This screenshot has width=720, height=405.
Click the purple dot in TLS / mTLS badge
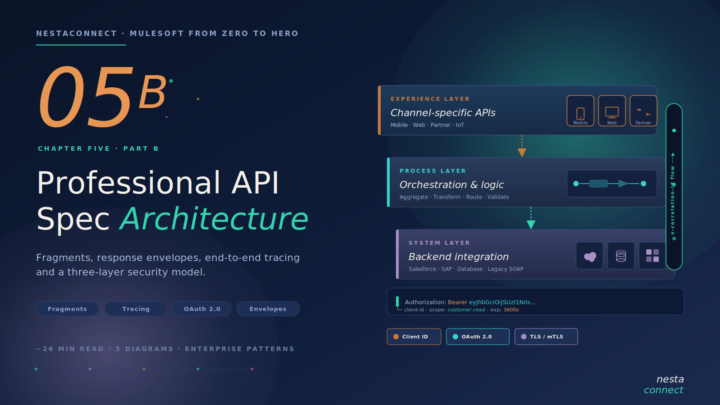tap(523, 337)
